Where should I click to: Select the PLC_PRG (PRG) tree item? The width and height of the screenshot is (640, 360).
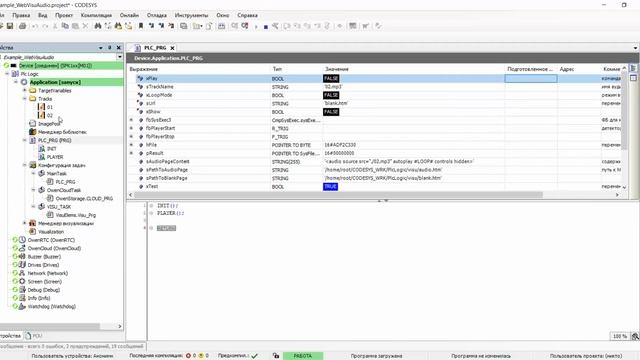54,140
